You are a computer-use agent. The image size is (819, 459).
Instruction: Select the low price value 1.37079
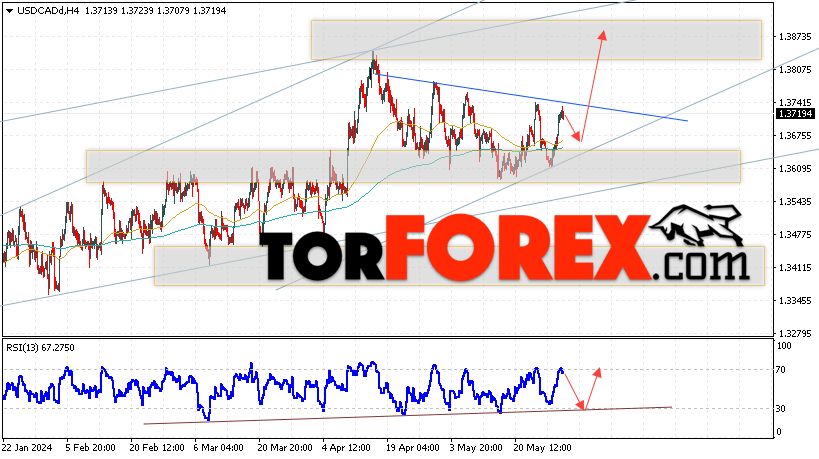(173, 10)
